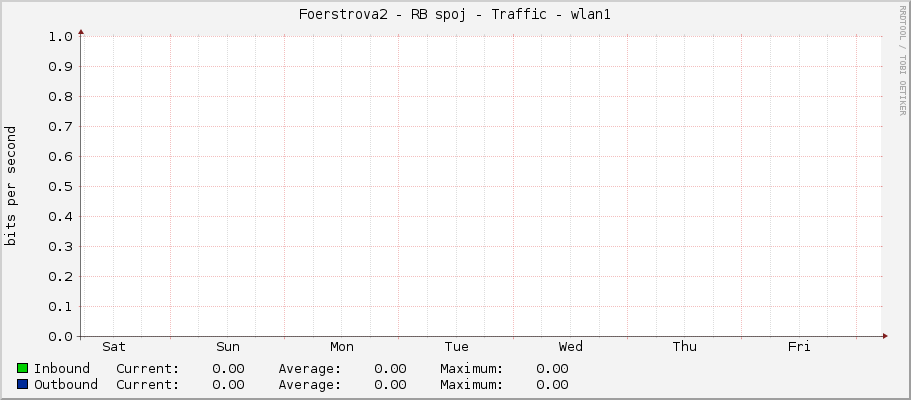Screen dimensions: 911x400
Task: Click the '0.9' y-axis value
Action: (x=61, y=67)
